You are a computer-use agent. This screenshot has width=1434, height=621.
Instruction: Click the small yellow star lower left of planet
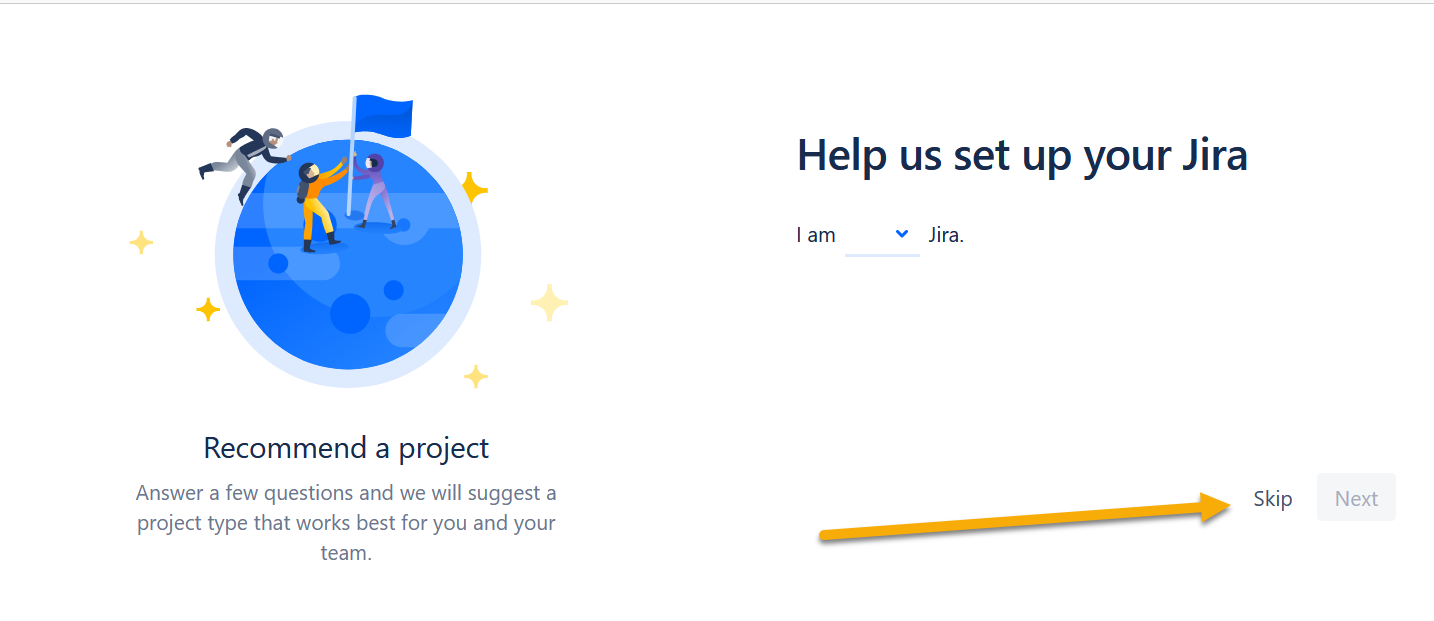point(208,310)
